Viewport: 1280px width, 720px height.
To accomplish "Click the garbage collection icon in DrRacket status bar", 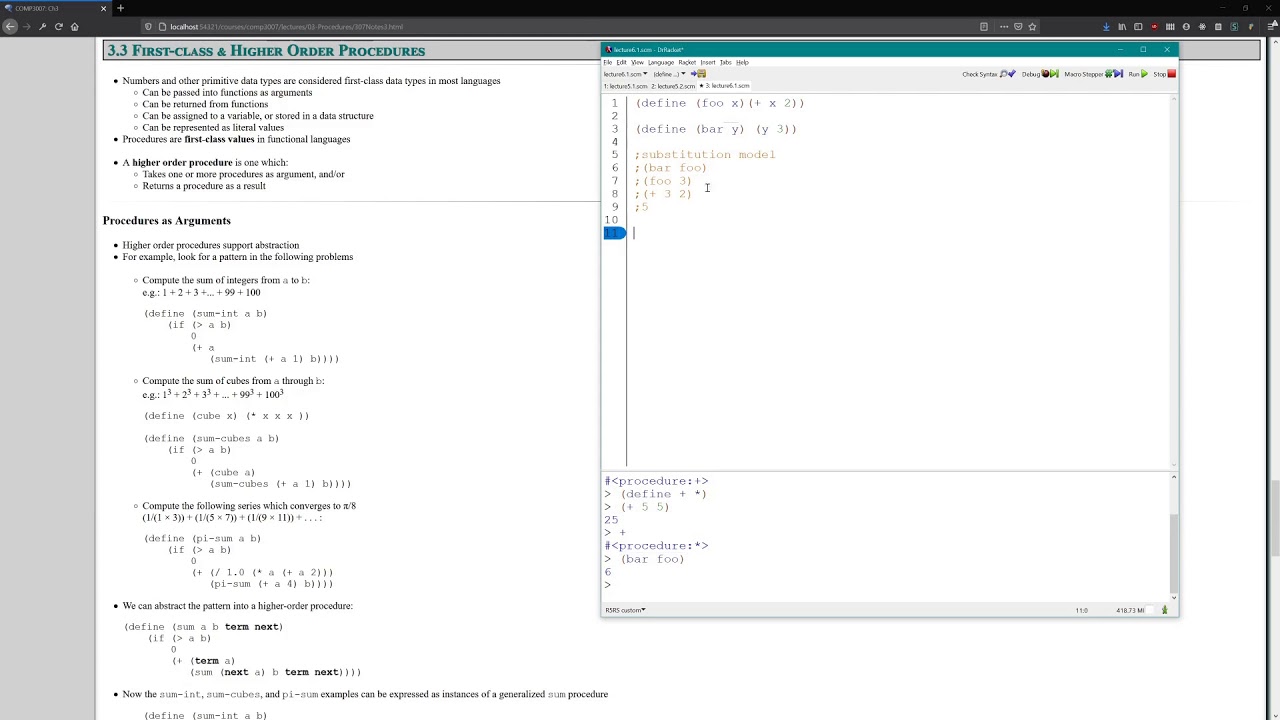I will [x=1164, y=610].
